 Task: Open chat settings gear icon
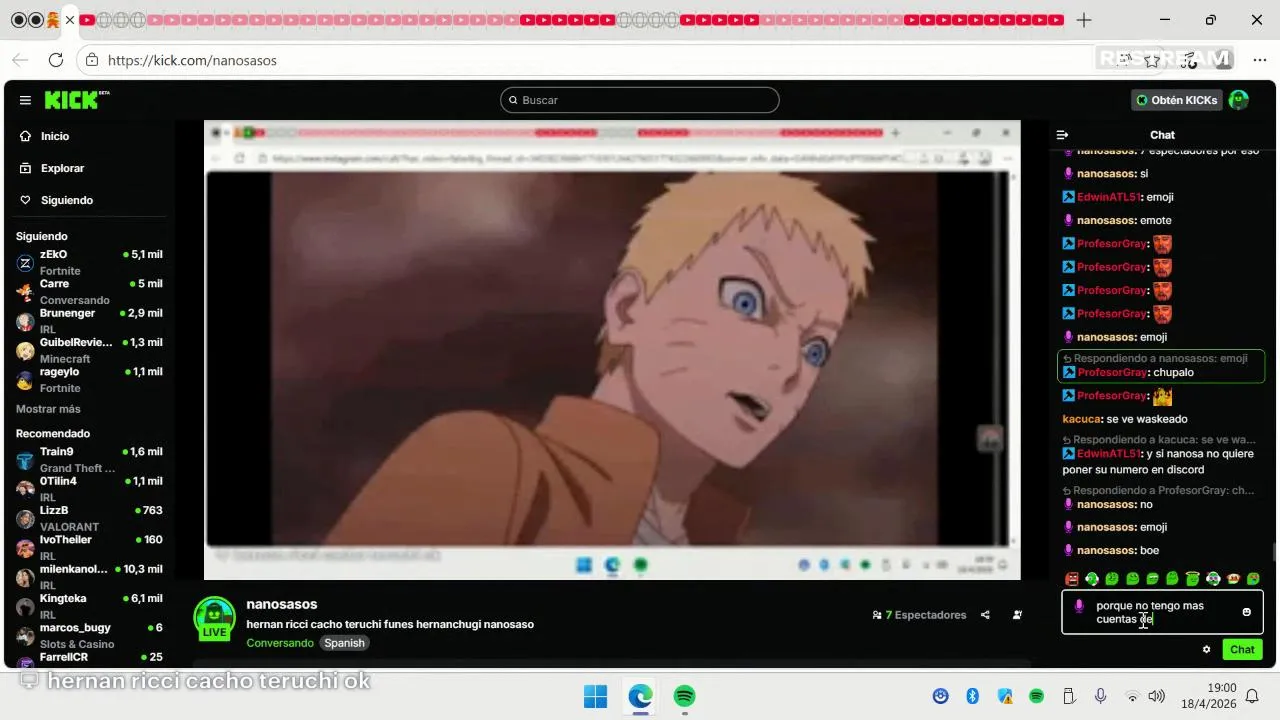click(x=1206, y=649)
